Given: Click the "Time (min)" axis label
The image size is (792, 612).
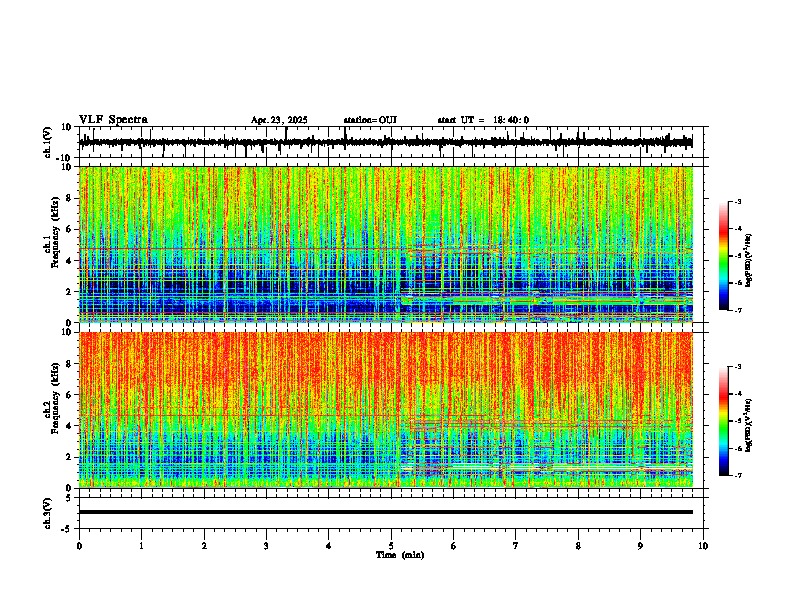Looking at the screenshot, I should coord(400,555).
